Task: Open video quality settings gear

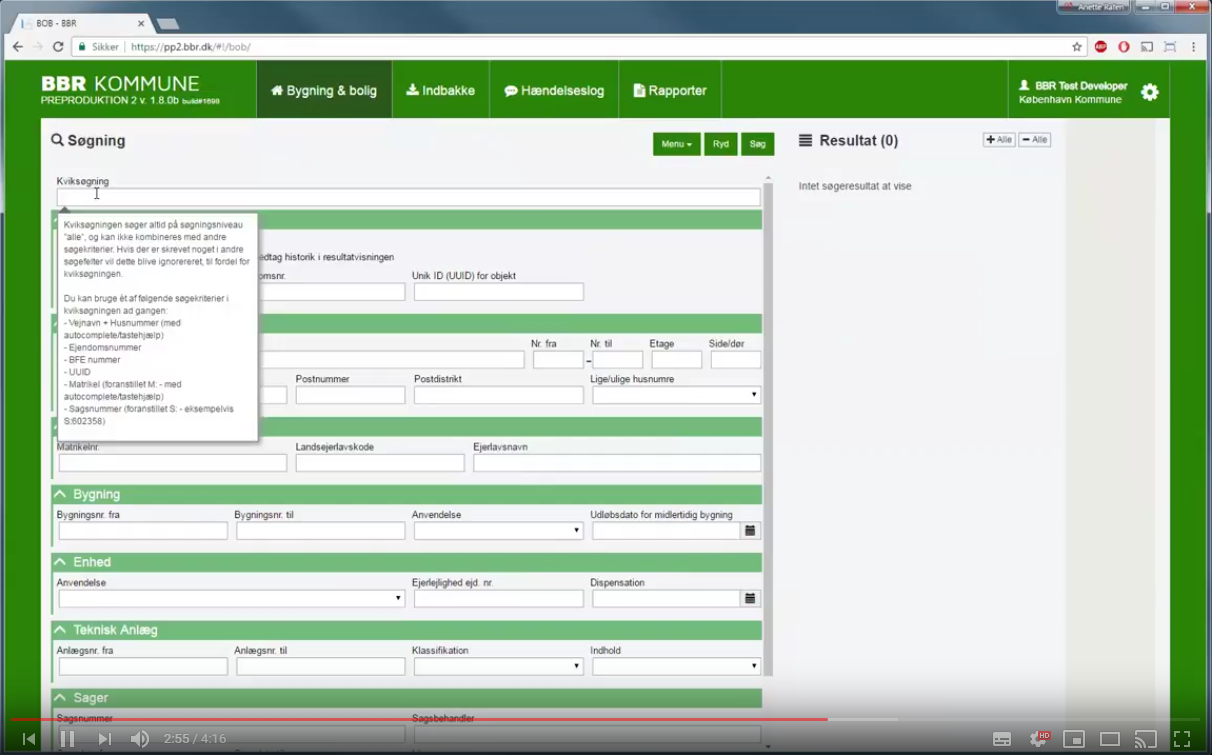Action: point(1039,739)
